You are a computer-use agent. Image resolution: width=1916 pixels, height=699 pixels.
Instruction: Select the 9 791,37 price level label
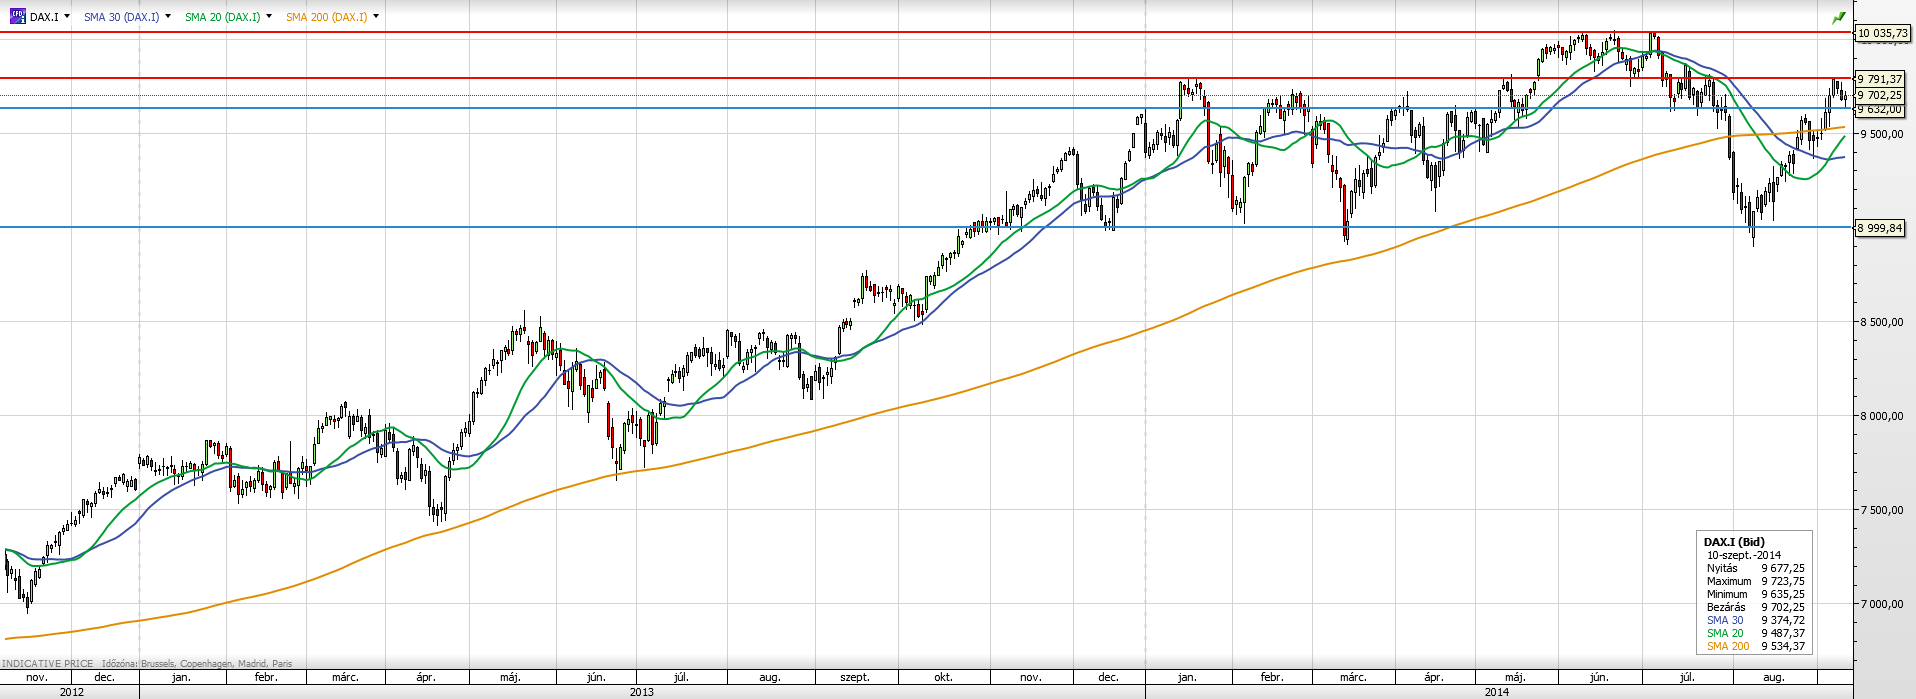pos(1880,79)
